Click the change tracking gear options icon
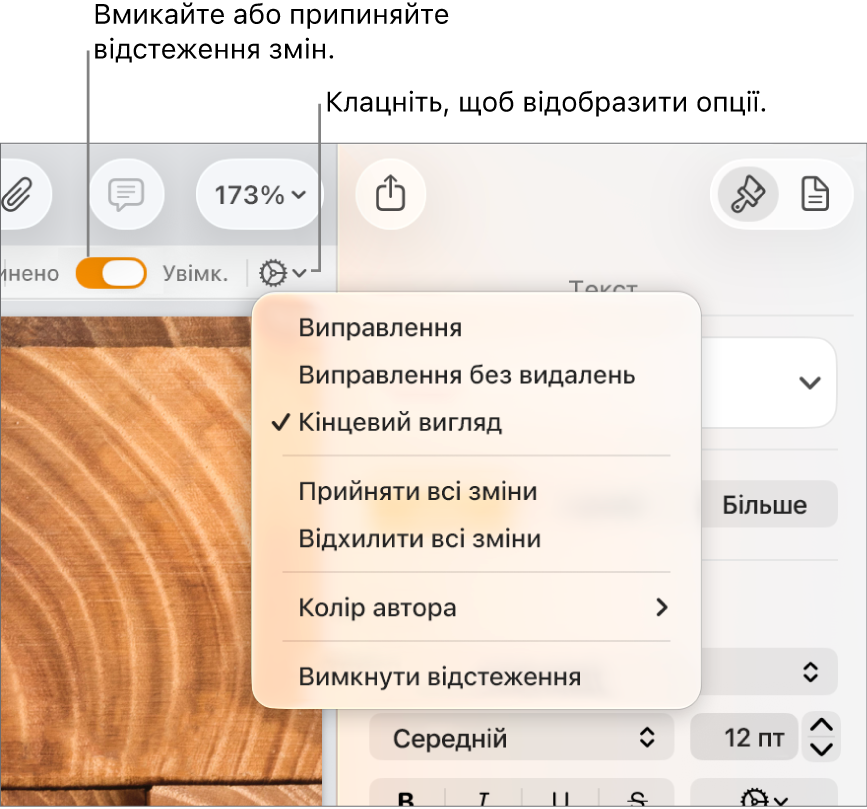The width and height of the screenshot is (867, 809). click(282, 273)
